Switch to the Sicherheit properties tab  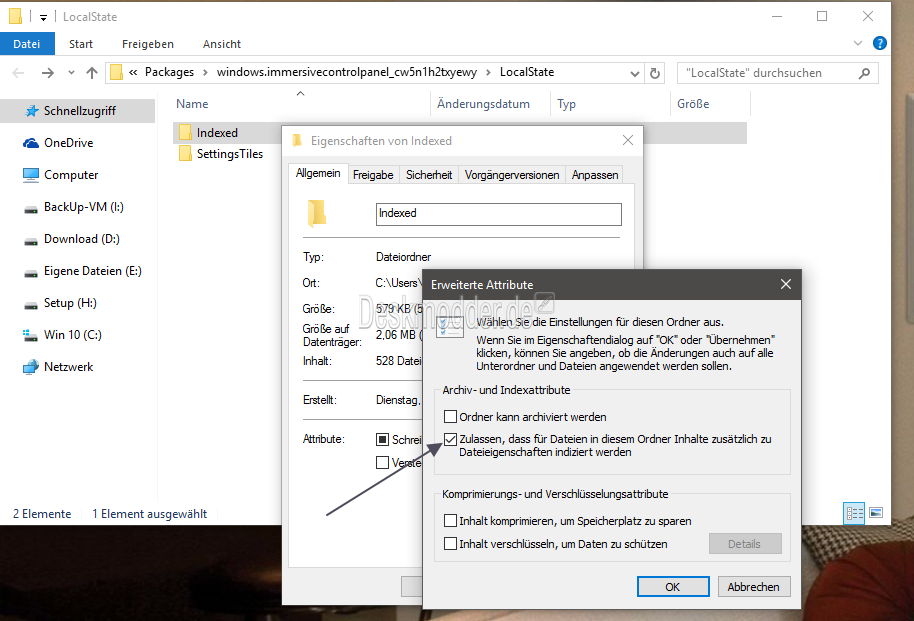(x=429, y=175)
